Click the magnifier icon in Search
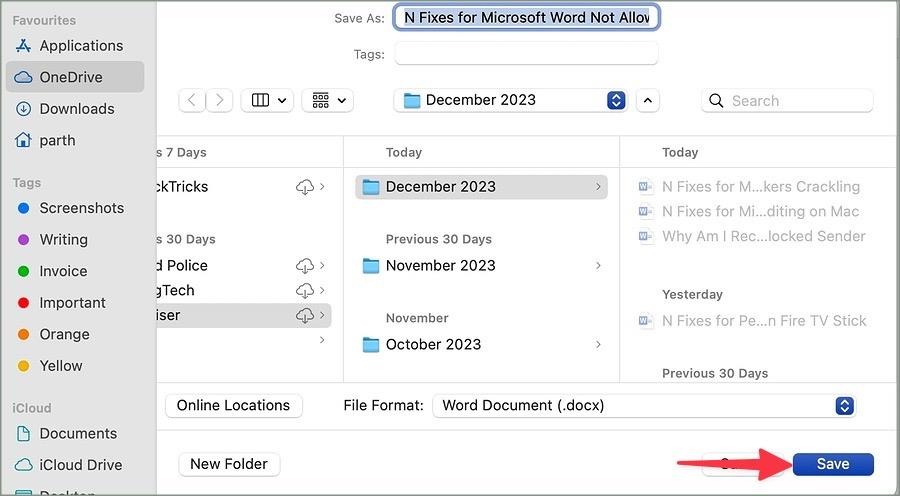The width and height of the screenshot is (900, 496). 716,101
